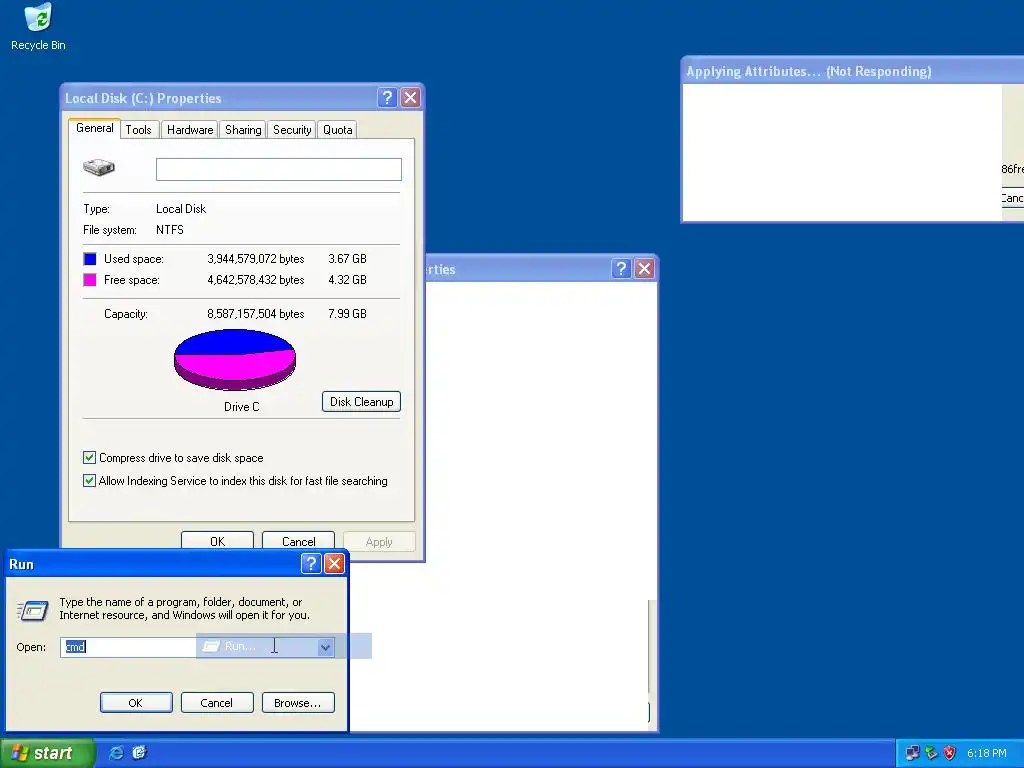Click the NTFS file system value
Viewport: 1024px width, 768px height.
tap(170, 230)
